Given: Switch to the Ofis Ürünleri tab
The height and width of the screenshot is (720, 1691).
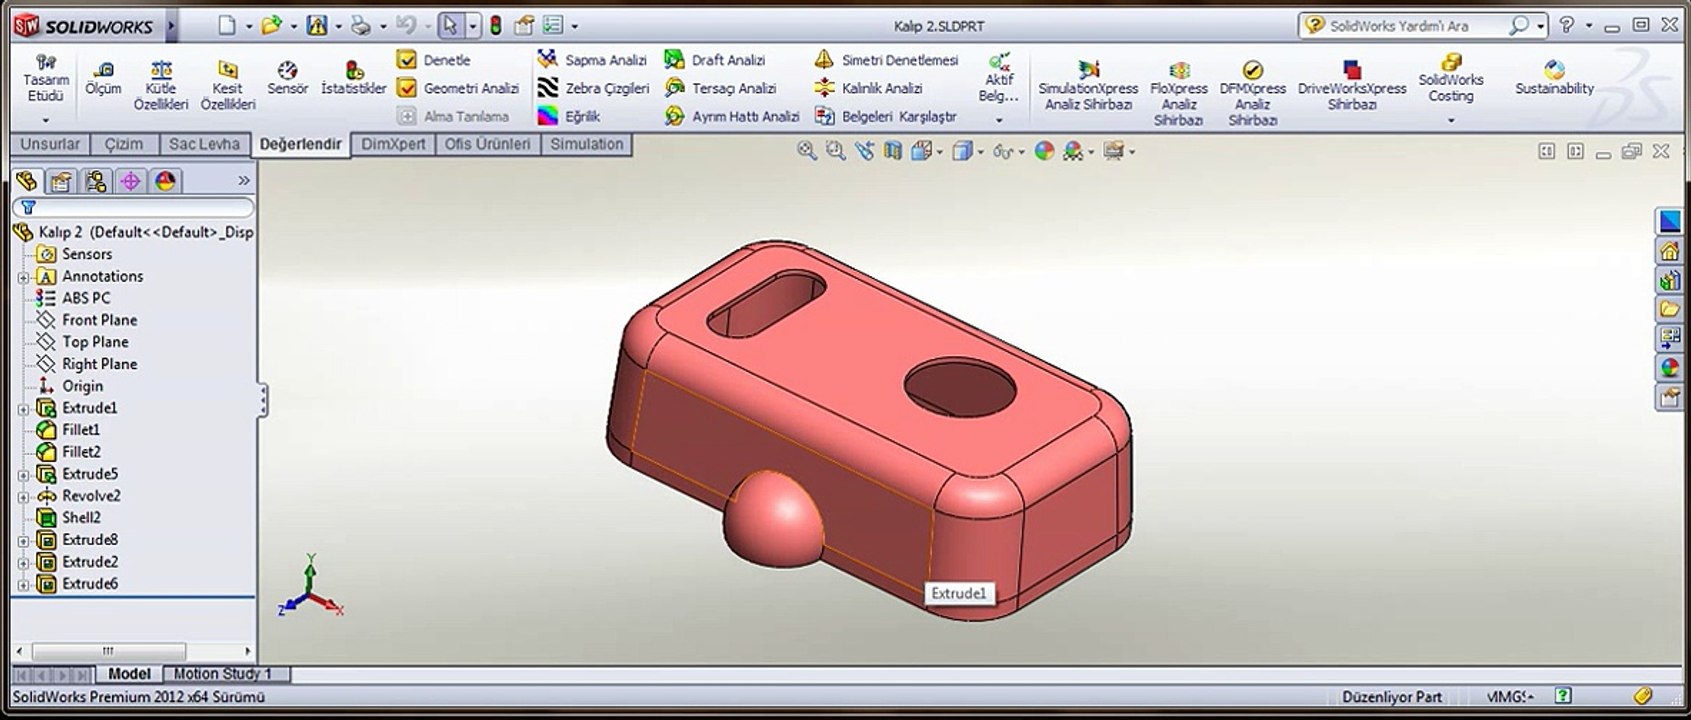Looking at the screenshot, I should point(488,144).
